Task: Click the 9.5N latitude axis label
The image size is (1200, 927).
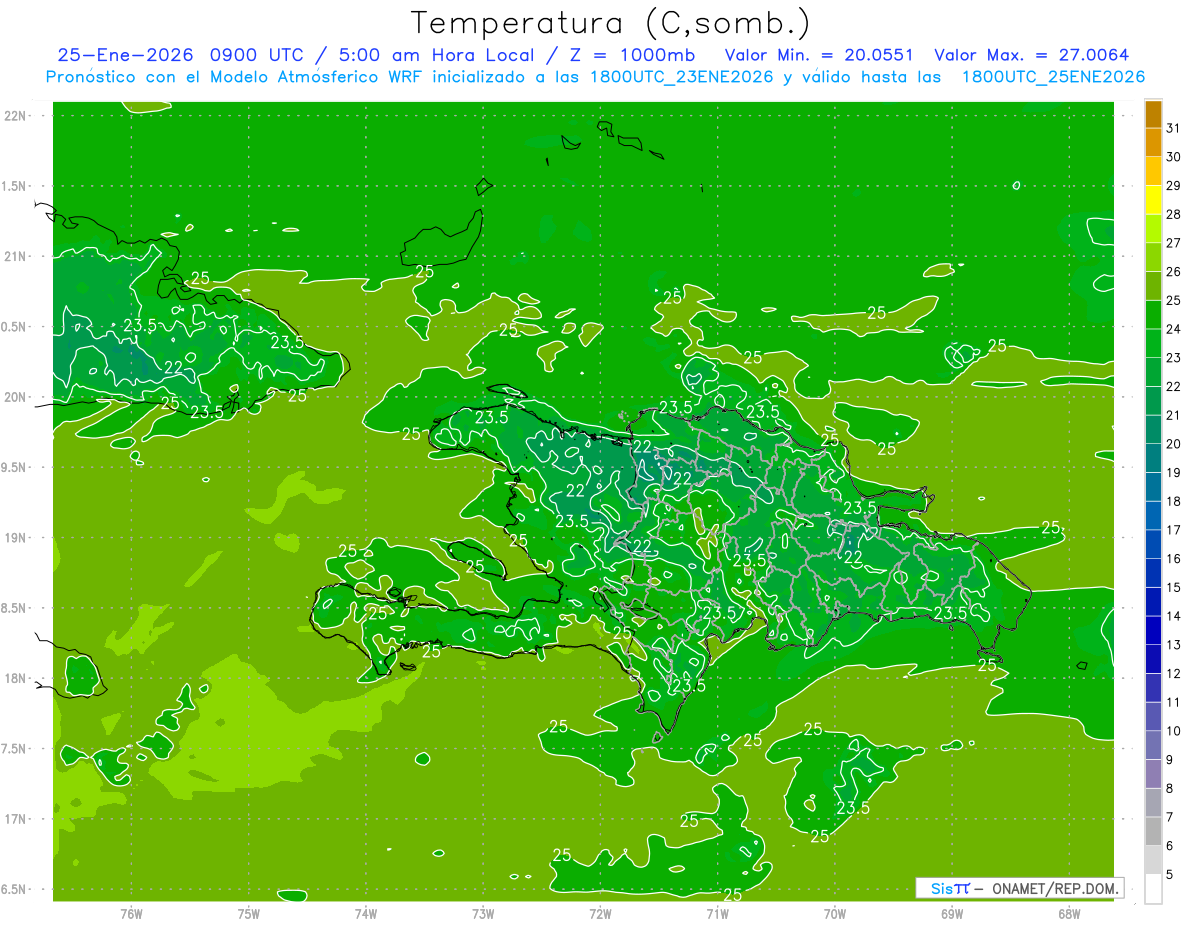Action: click(14, 467)
